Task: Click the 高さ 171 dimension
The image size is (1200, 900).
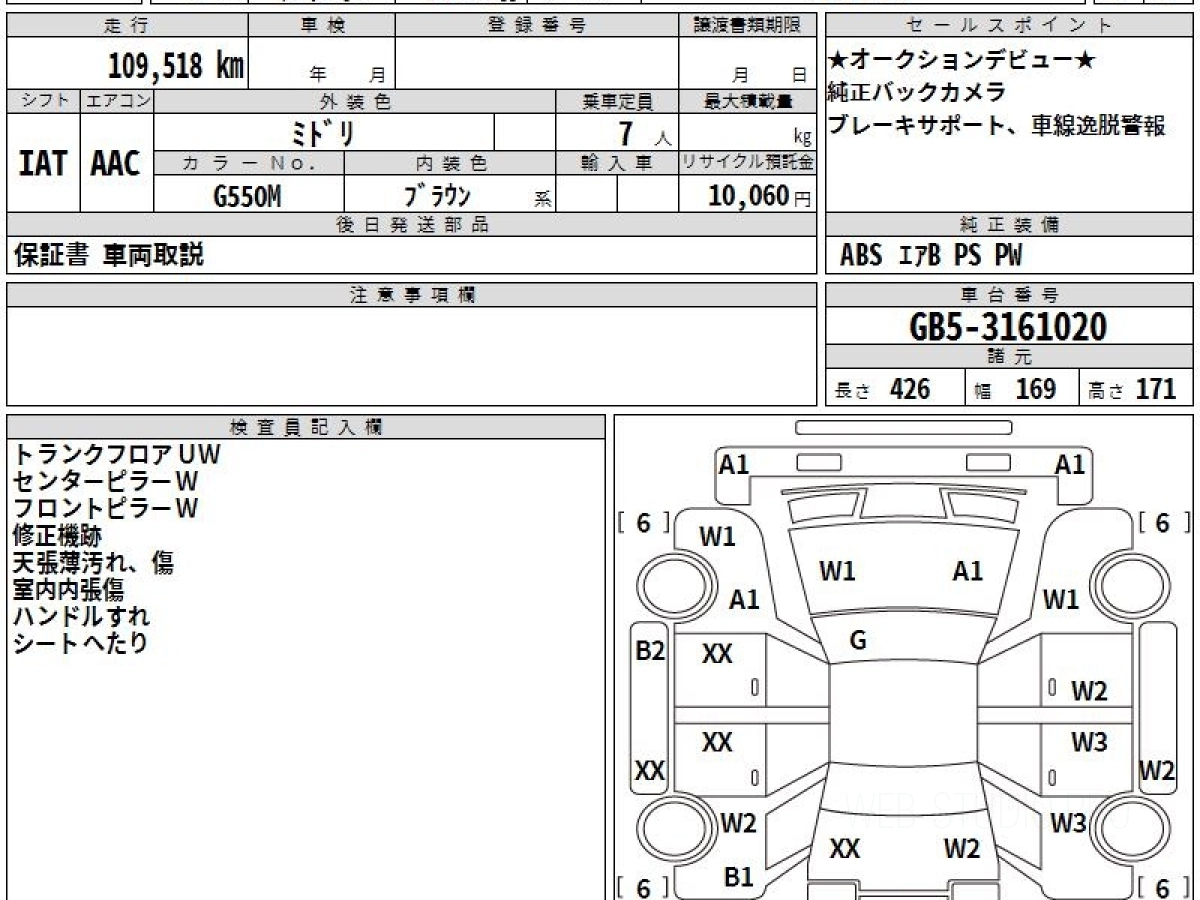Action: [x=1133, y=389]
